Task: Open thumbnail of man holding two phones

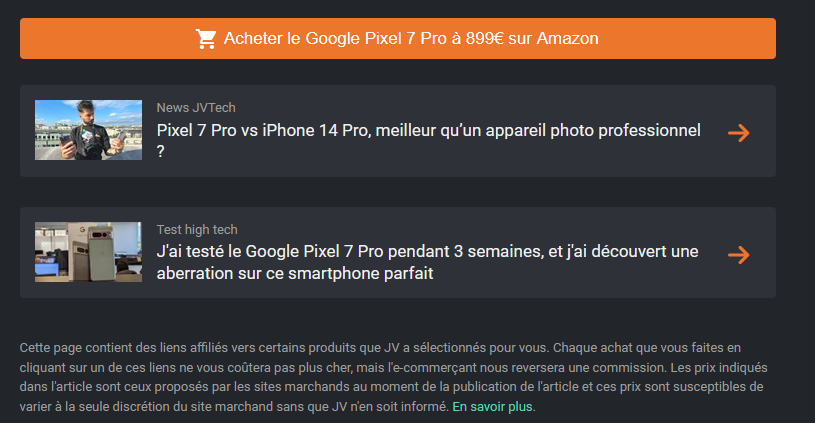Action: pos(88,130)
